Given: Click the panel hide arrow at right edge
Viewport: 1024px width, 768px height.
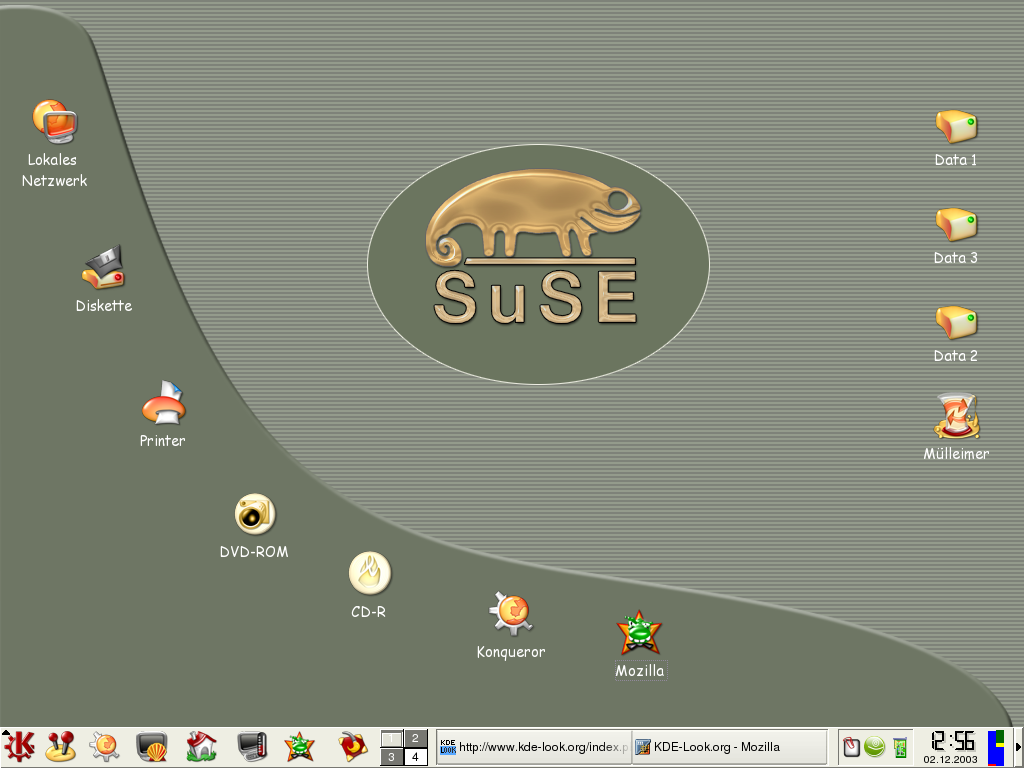Looking at the screenshot, I should click(x=1017, y=747).
